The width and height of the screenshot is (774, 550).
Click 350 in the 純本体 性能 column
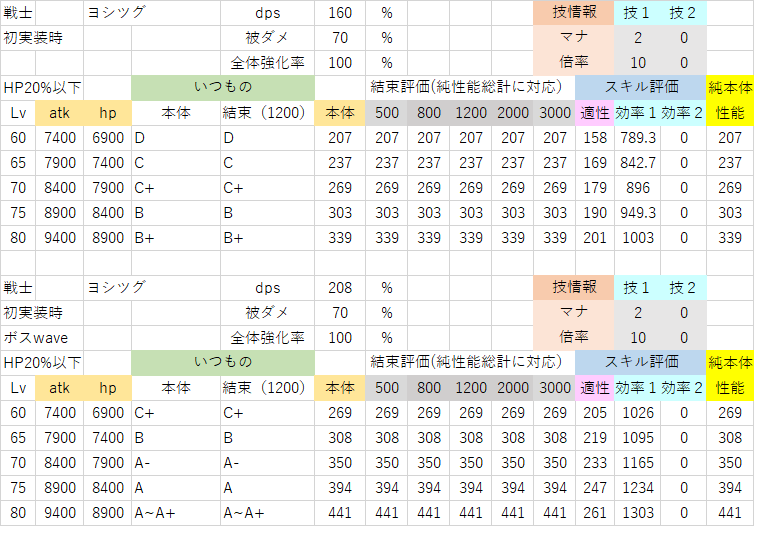coord(730,463)
